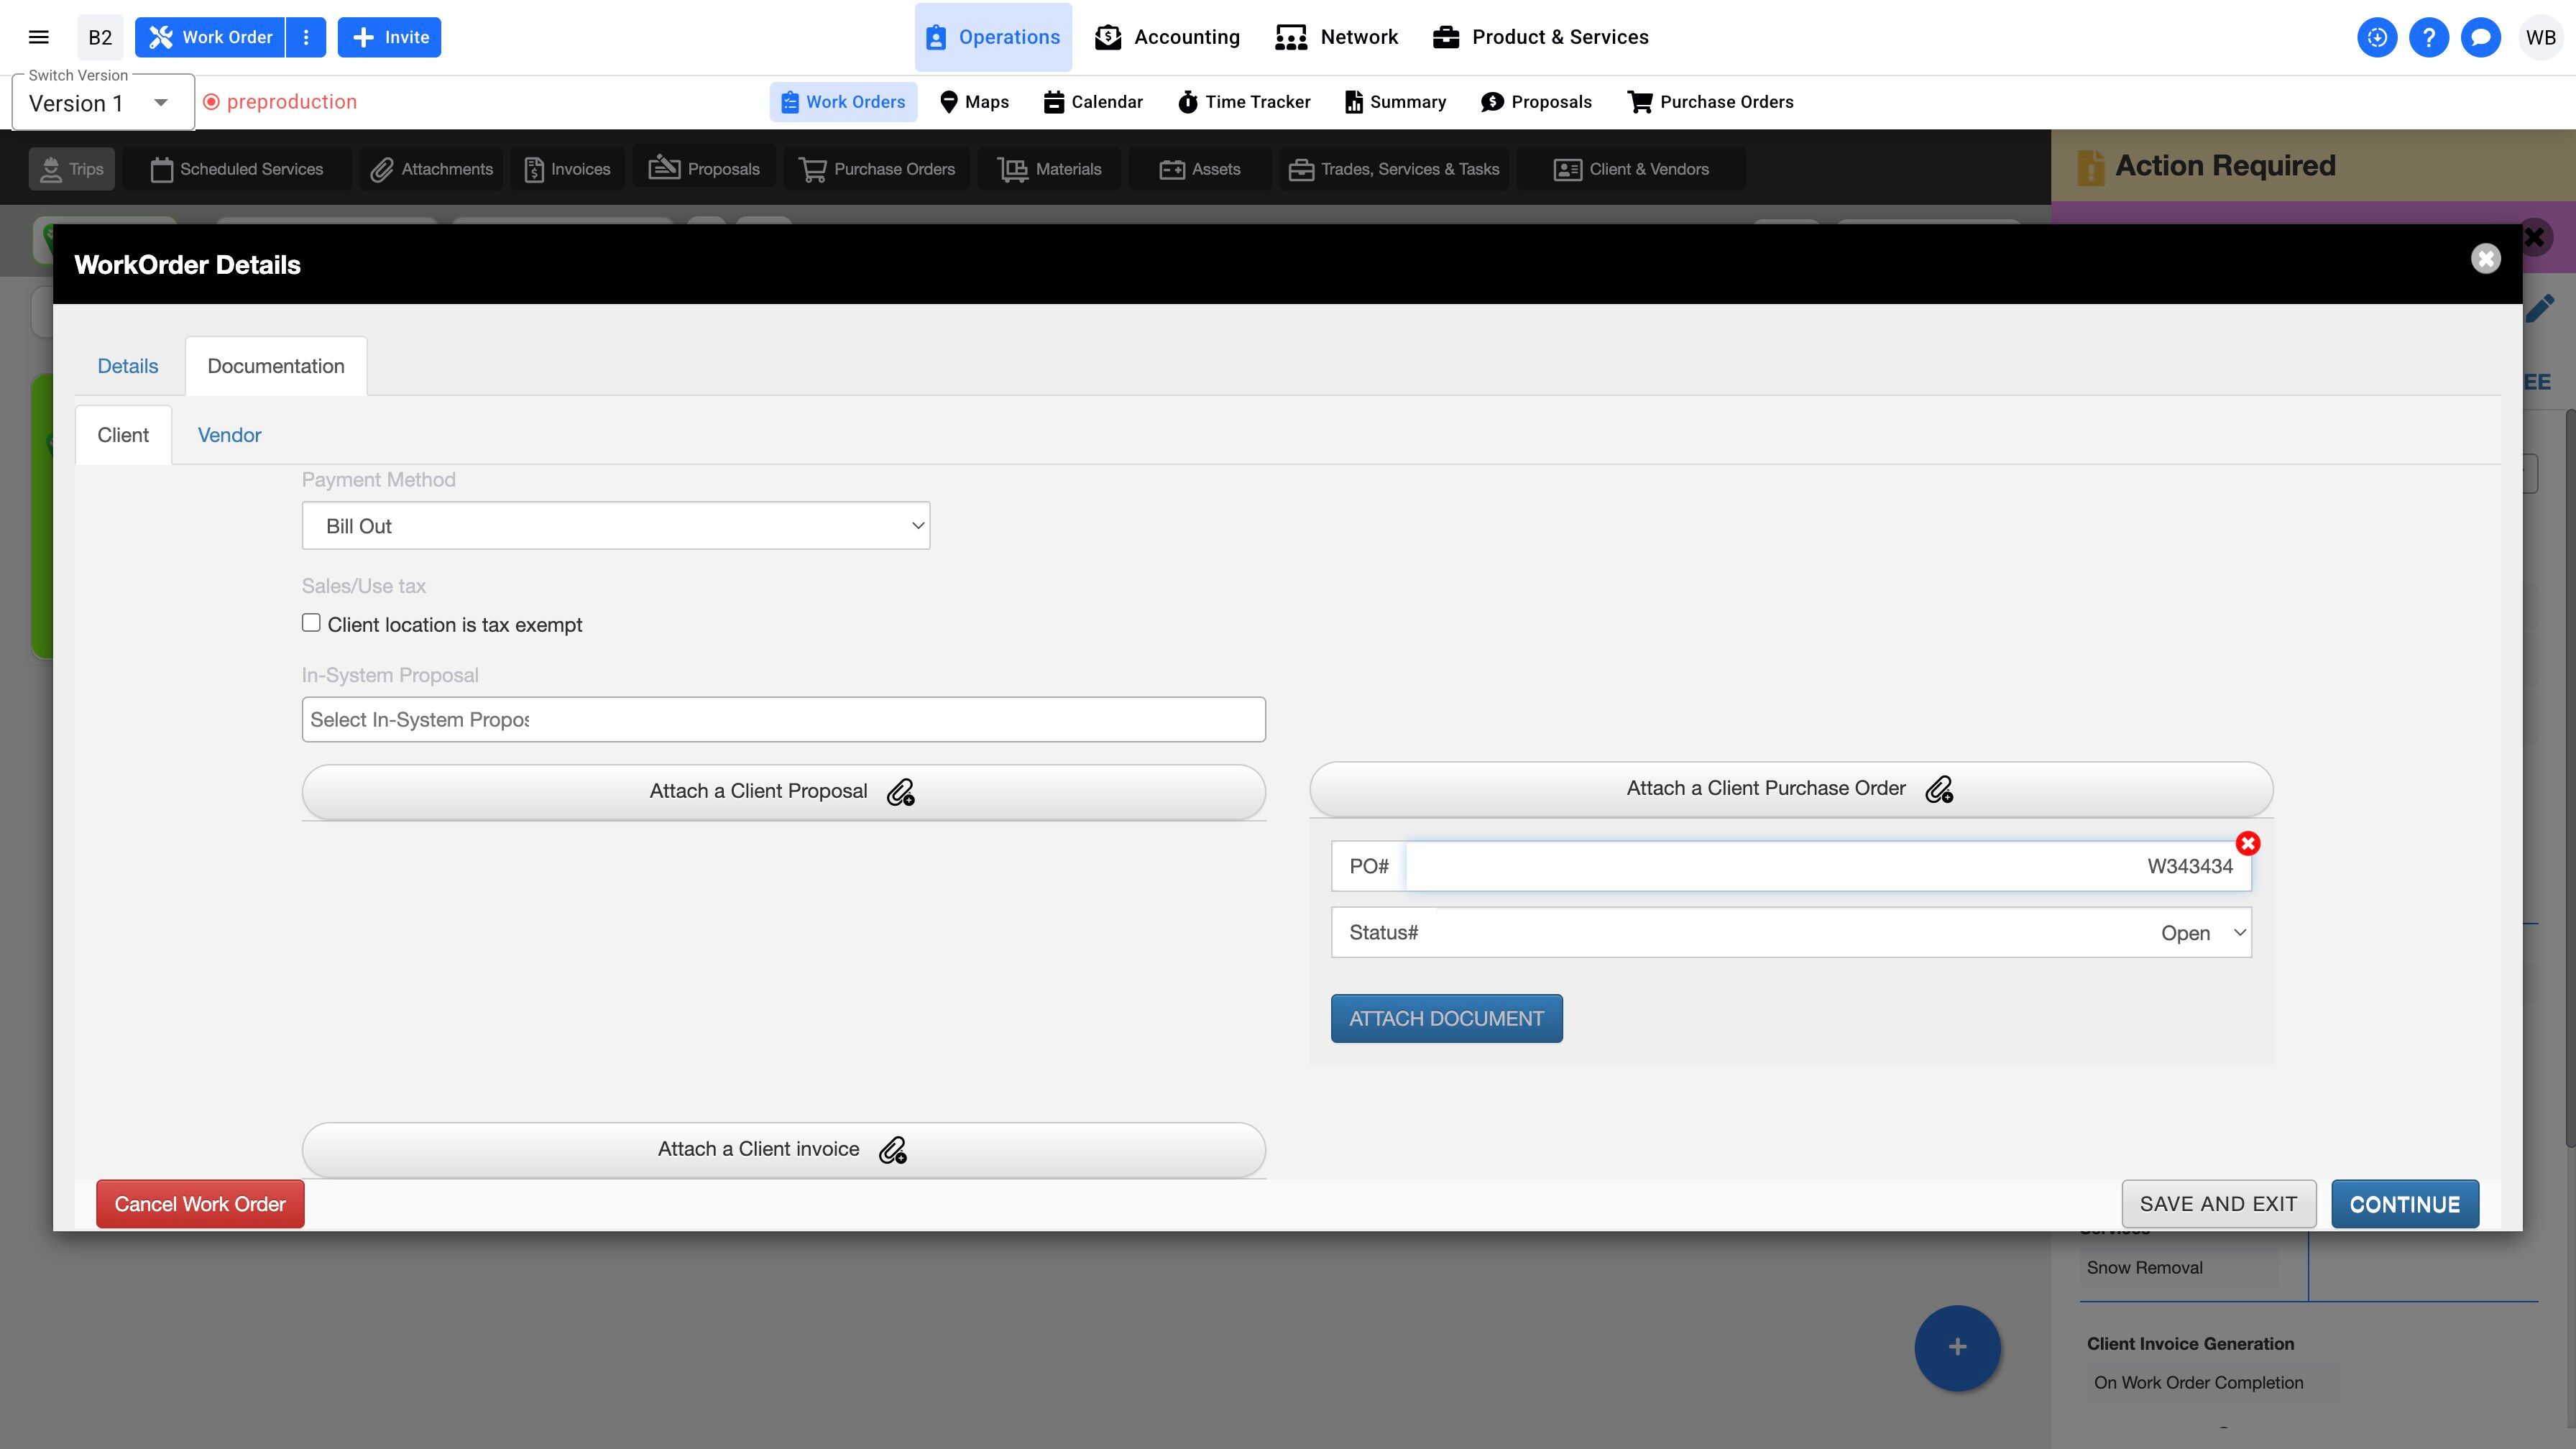2576x1449 pixels.
Task: Click Work Order three-dot options icon
Action: click(x=306, y=37)
